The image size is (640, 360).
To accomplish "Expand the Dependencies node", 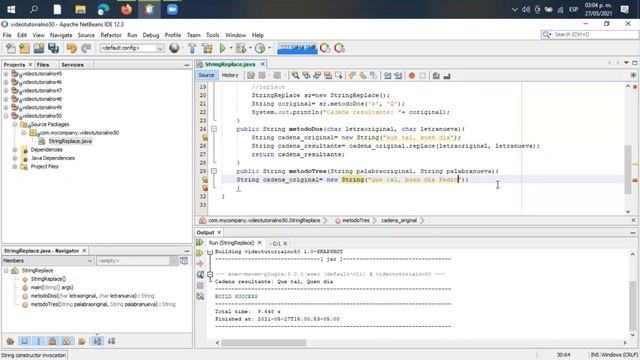I will pos(15,150).
